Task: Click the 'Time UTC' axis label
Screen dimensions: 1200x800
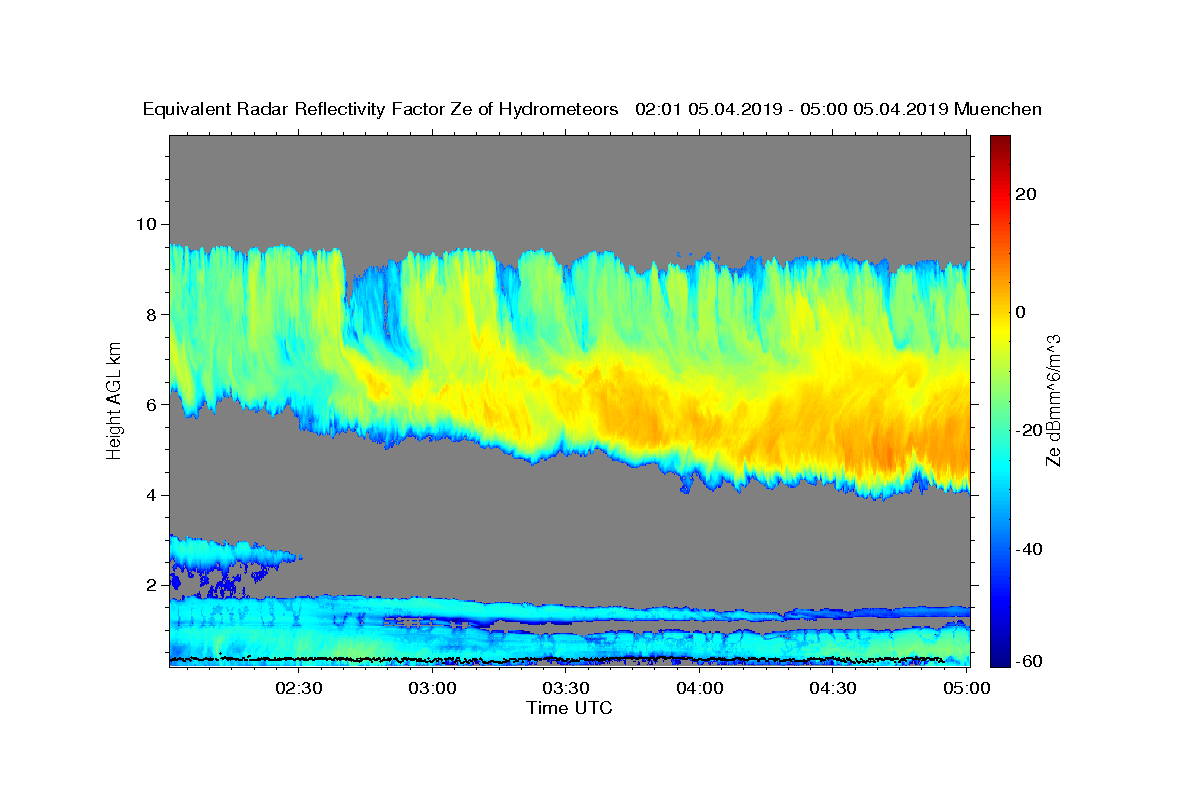Action: [x=569, y=708]
